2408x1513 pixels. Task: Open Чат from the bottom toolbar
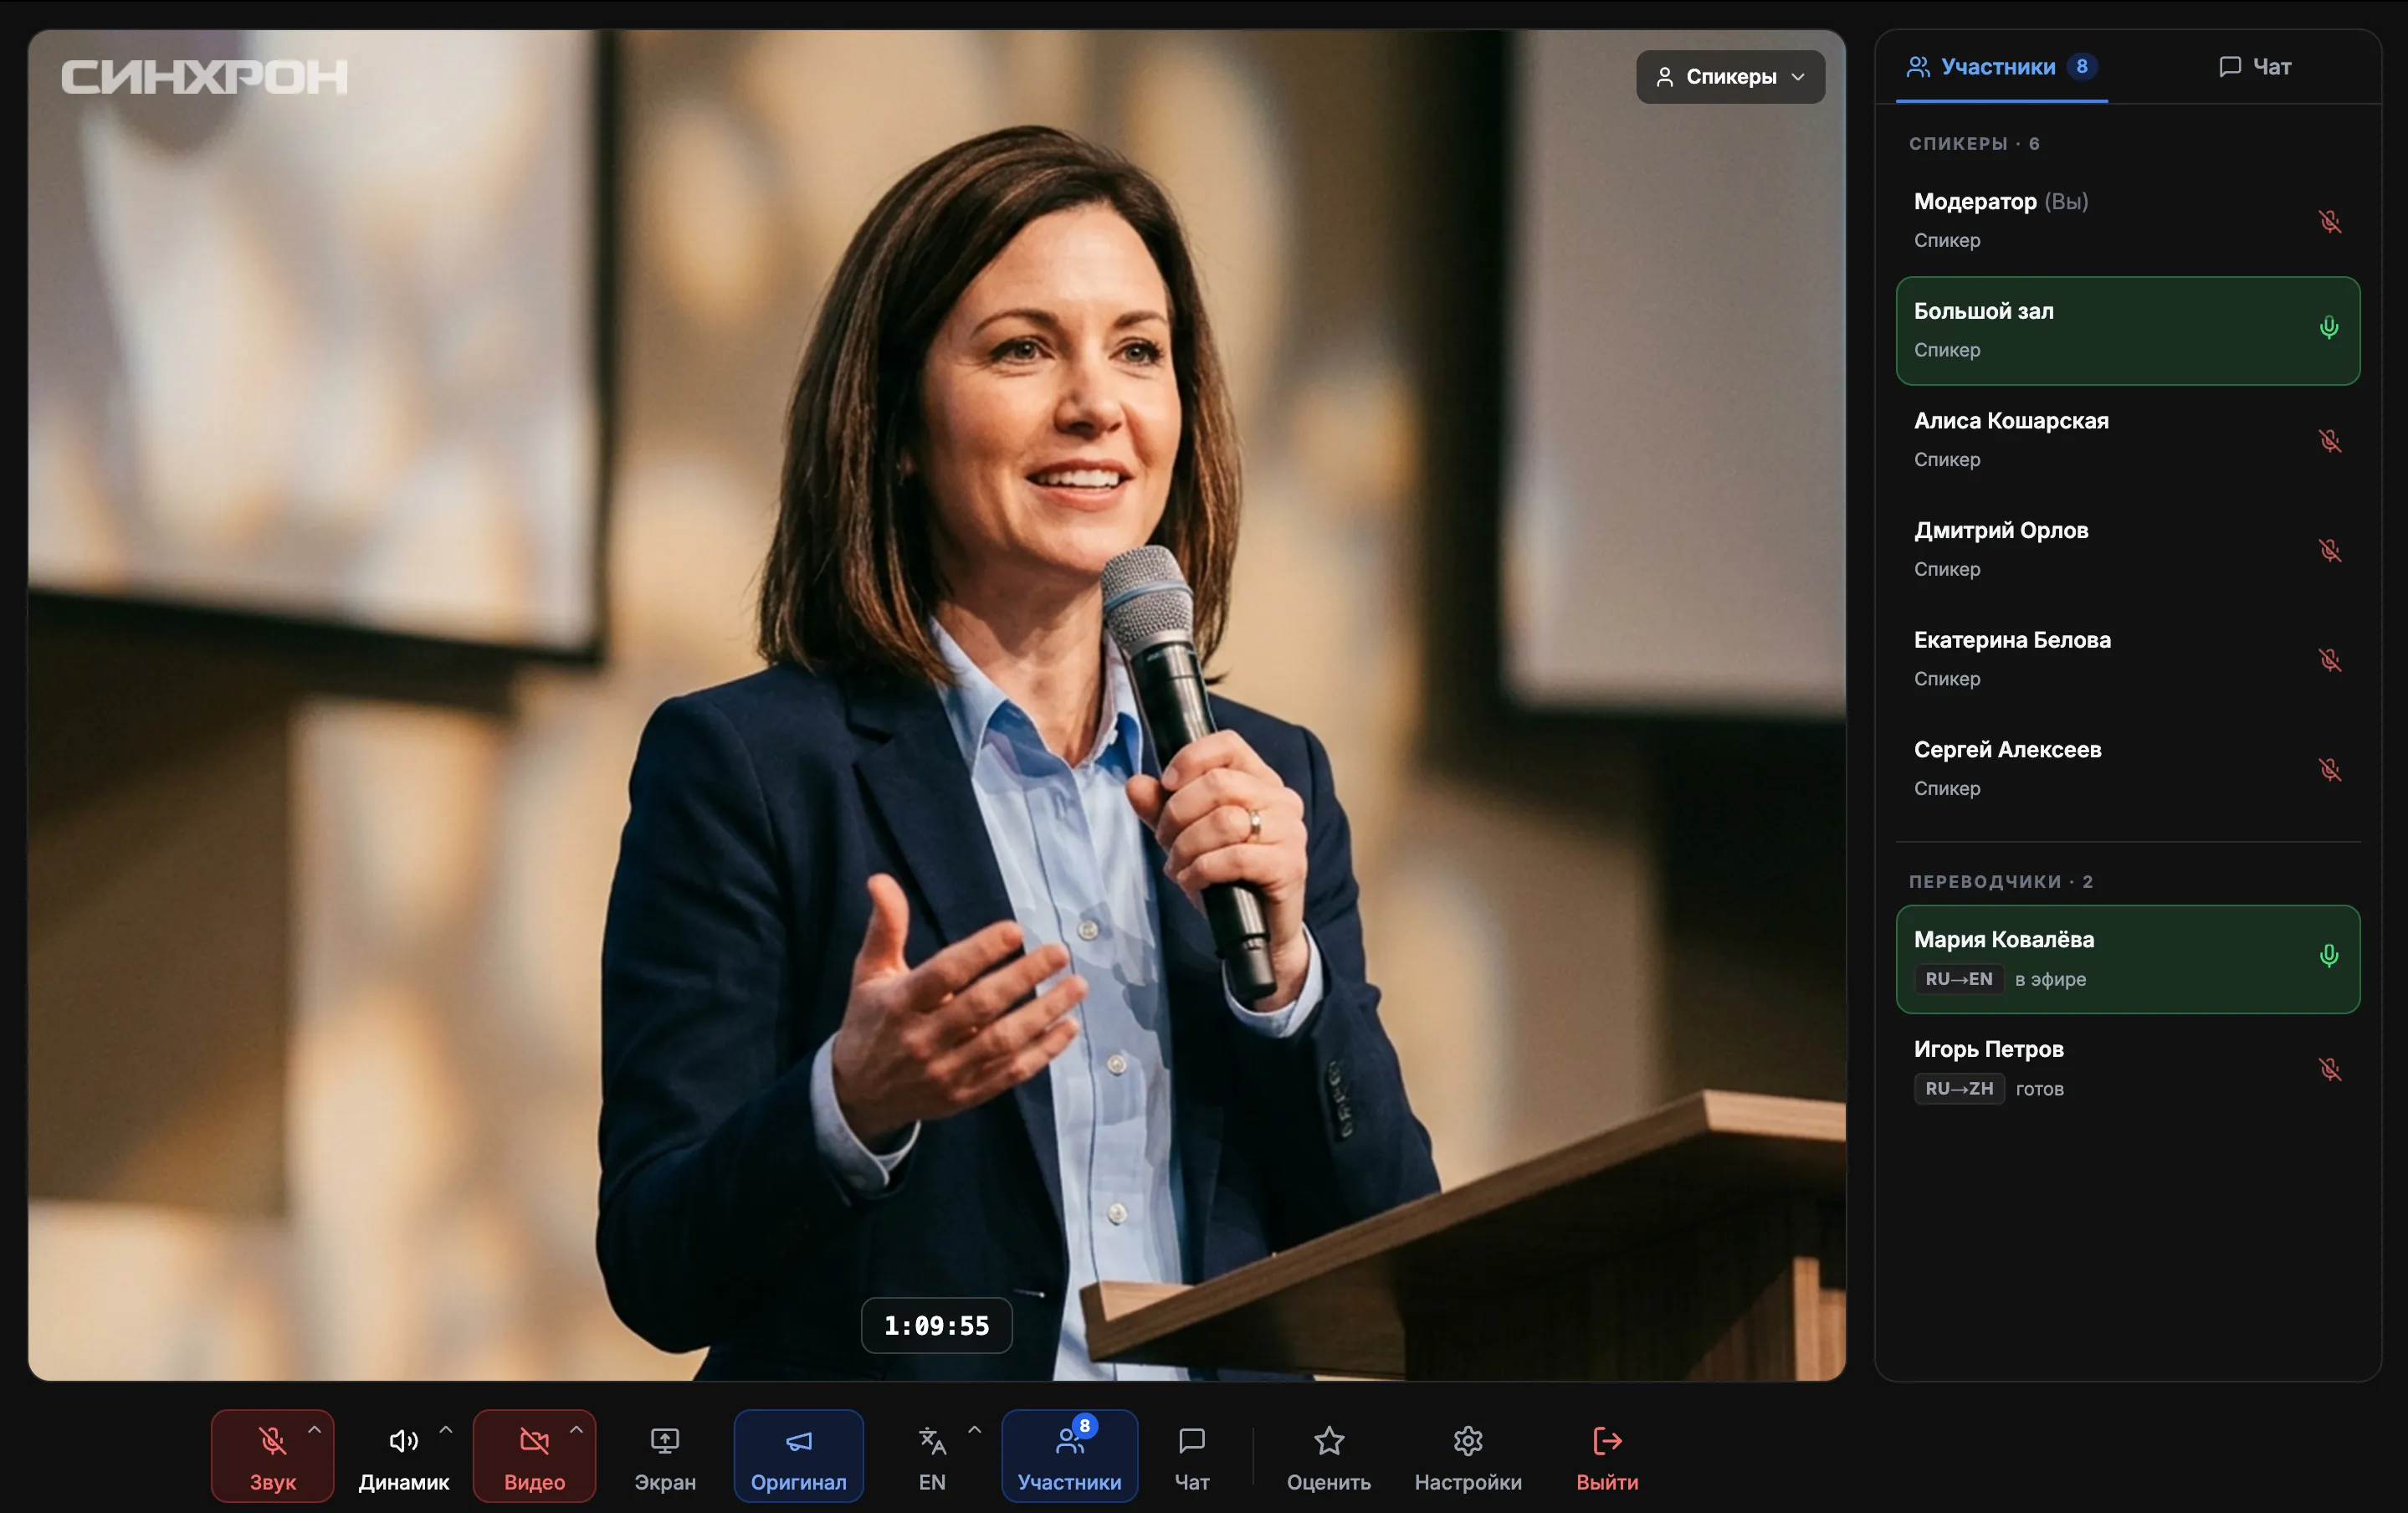pyautogui.click(x=1192, y=1456)
